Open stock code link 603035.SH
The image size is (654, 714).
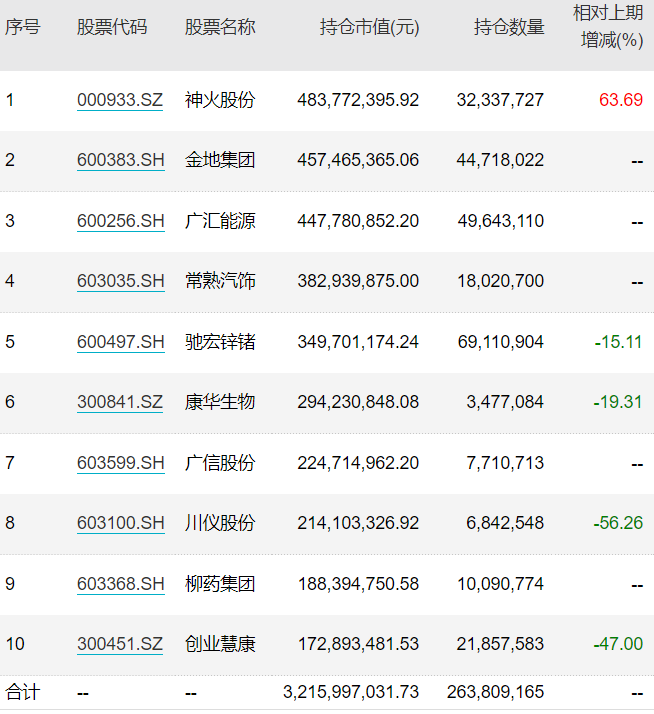point(121,281)
